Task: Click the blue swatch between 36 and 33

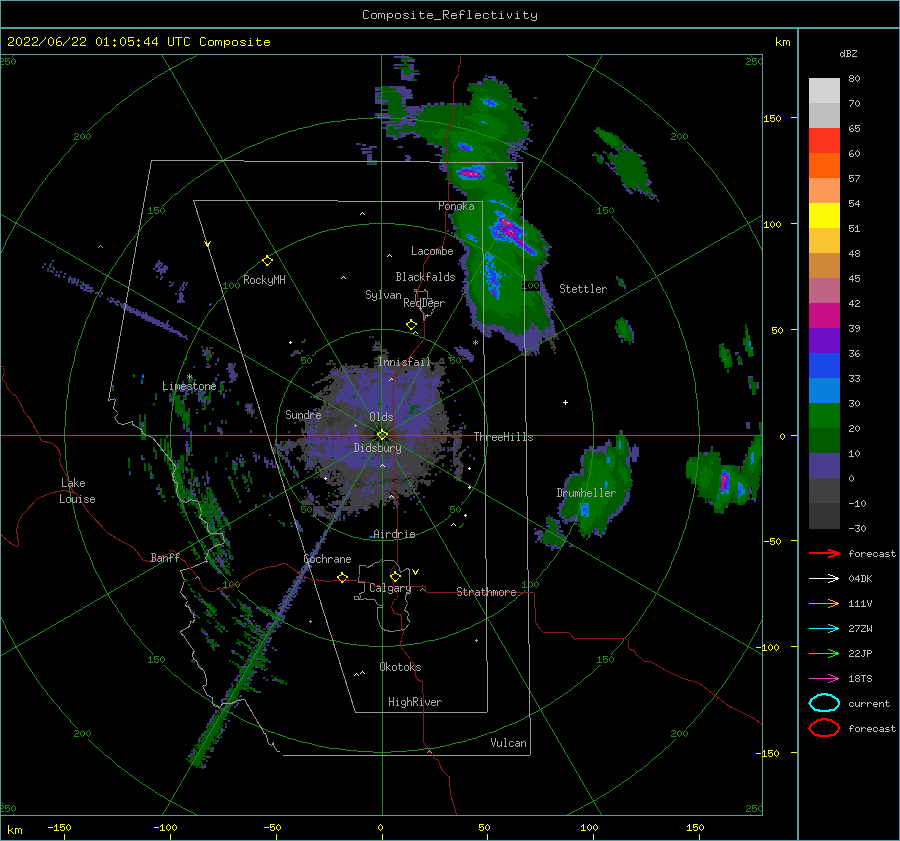Action: point(824,365)
